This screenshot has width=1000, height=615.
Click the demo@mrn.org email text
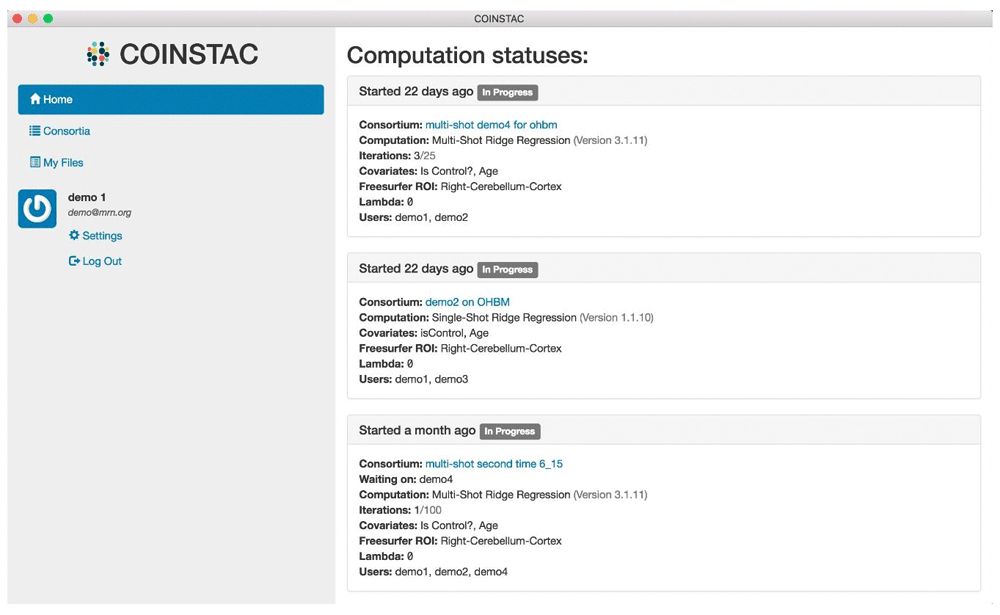99,212
